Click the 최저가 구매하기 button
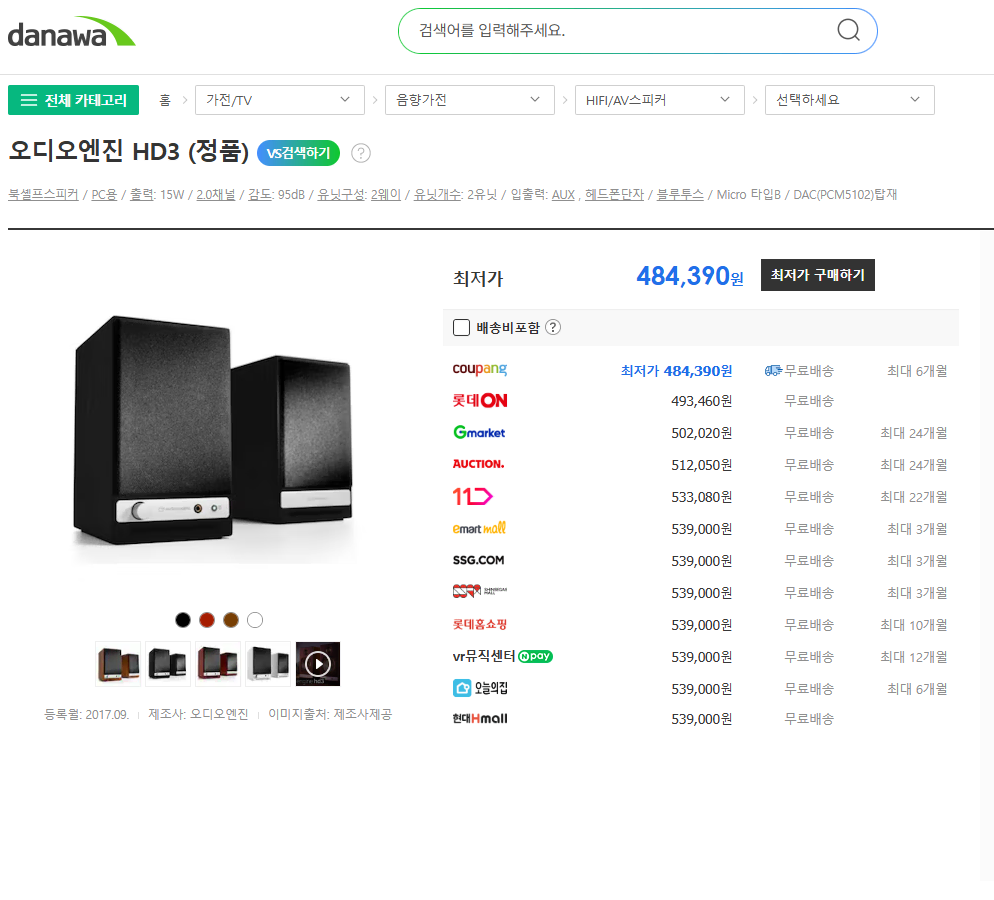Image resolution: width=994 pixels, height=900 pixels. click(818, 275)
